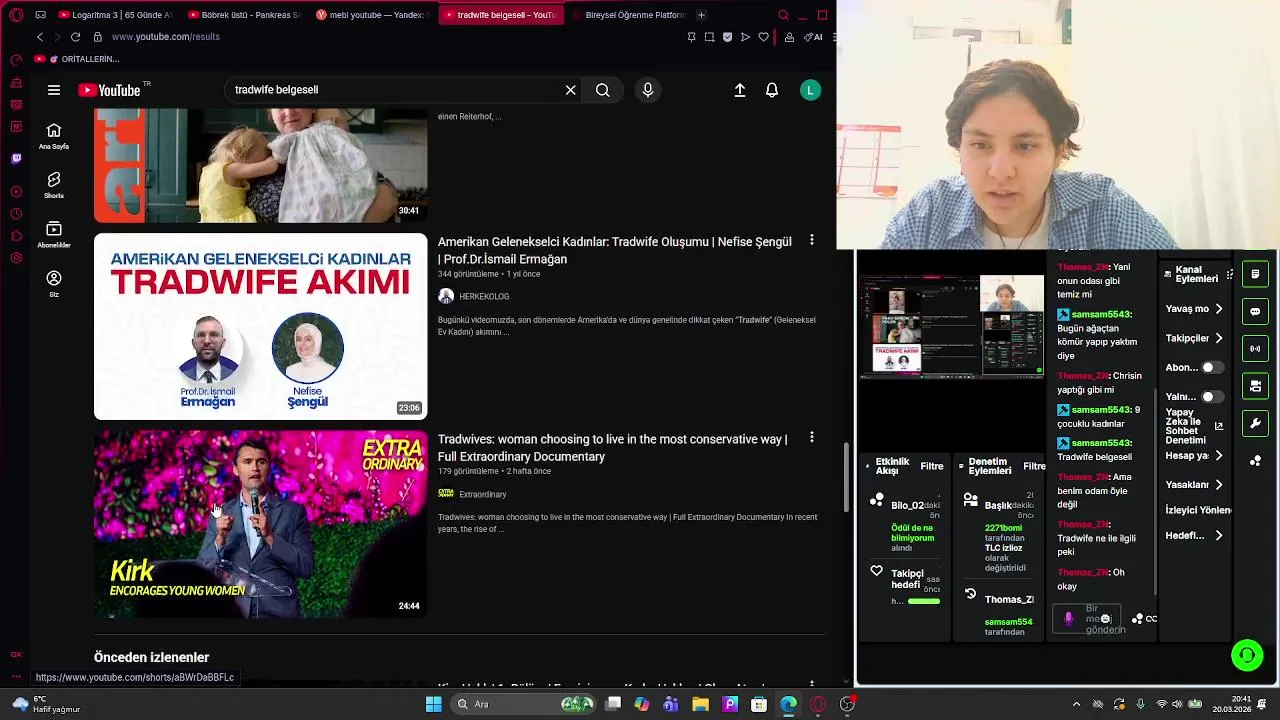Viewport: 1280px width, 720px height.
Task: Expand the Hedefl... option
Action: coord(1219,536)
